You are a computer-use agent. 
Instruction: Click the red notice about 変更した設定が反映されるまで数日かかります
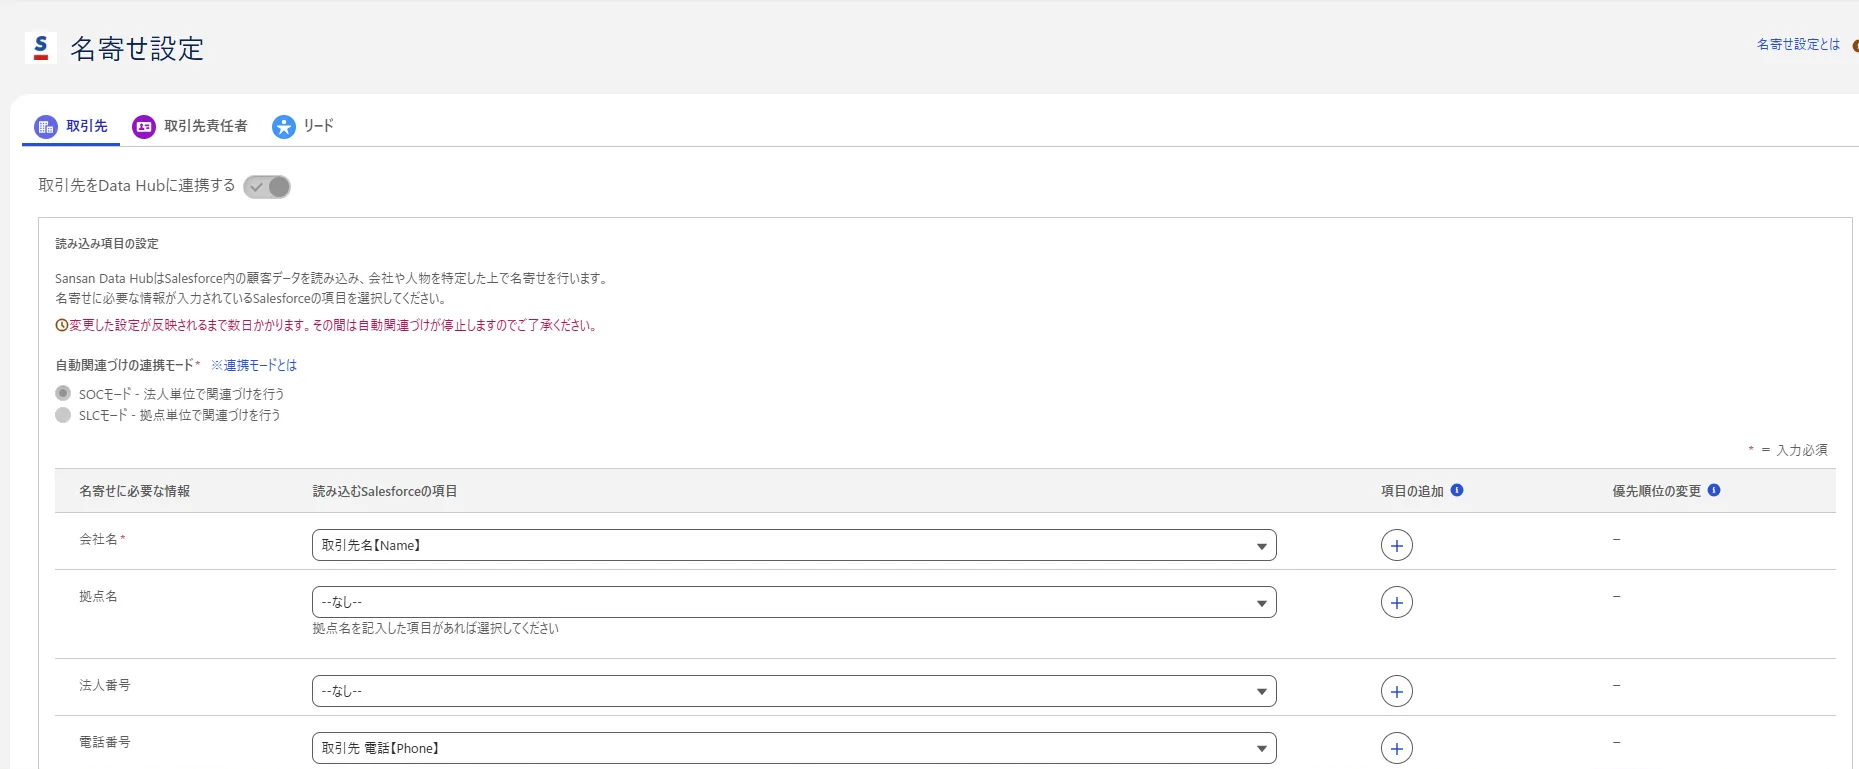coord(334,325)
